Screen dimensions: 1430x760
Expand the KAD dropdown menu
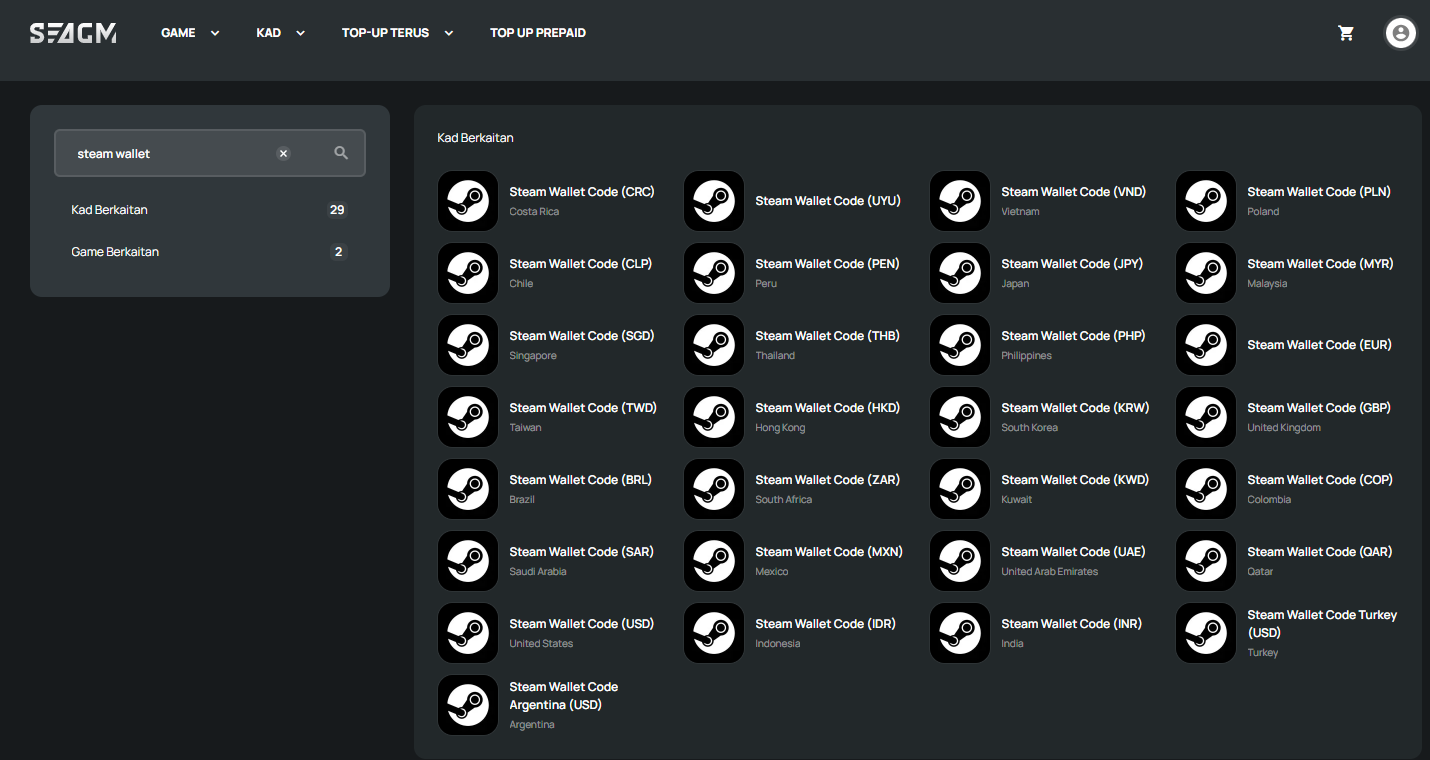281,33
